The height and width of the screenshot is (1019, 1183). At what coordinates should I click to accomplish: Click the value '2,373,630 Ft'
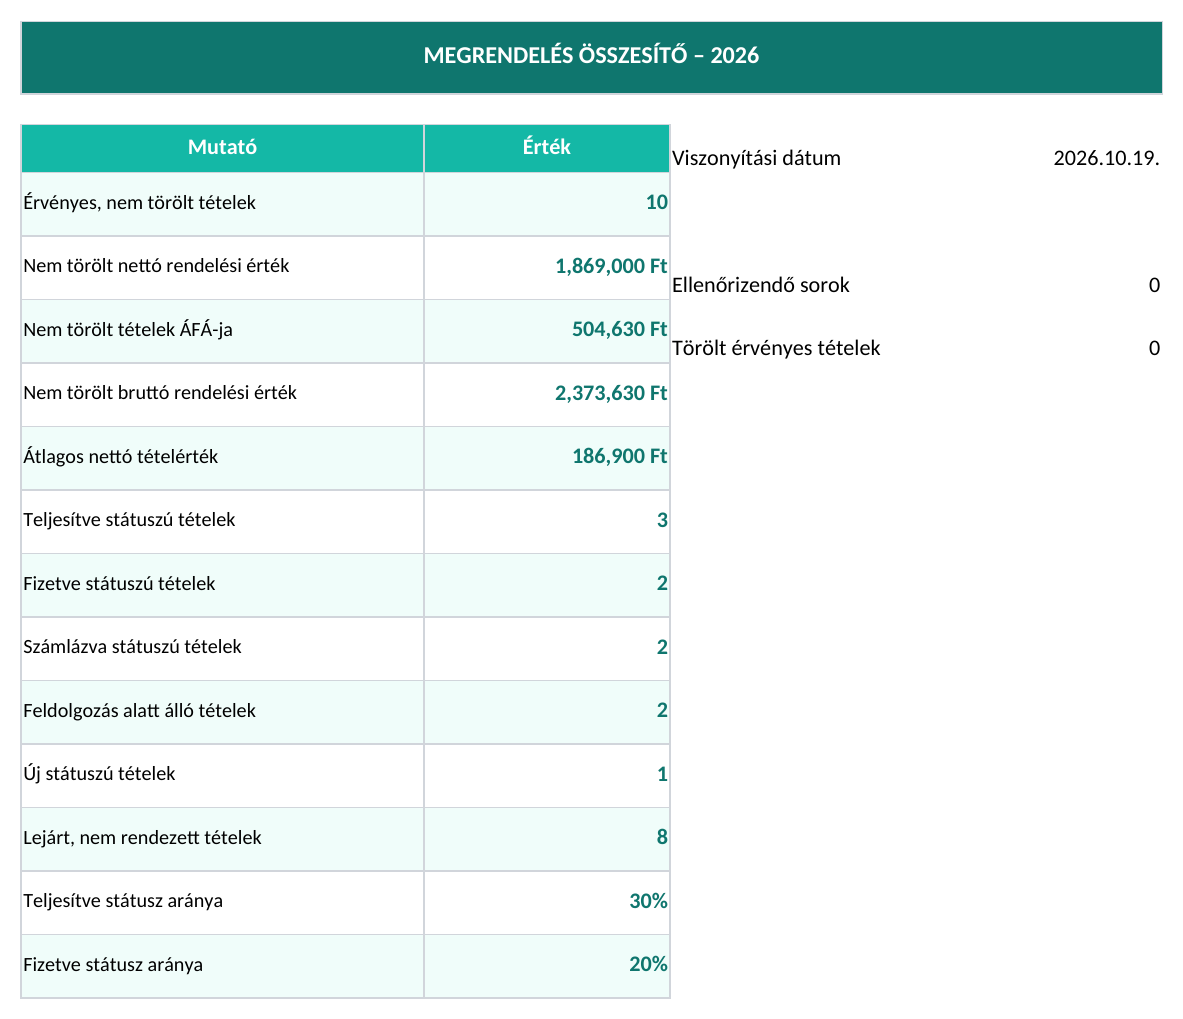tap(547, 394)
